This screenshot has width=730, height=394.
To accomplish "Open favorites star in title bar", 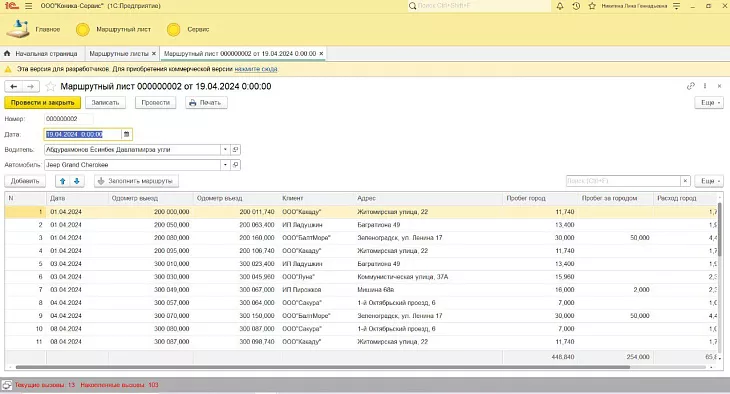I will [592, 6].
